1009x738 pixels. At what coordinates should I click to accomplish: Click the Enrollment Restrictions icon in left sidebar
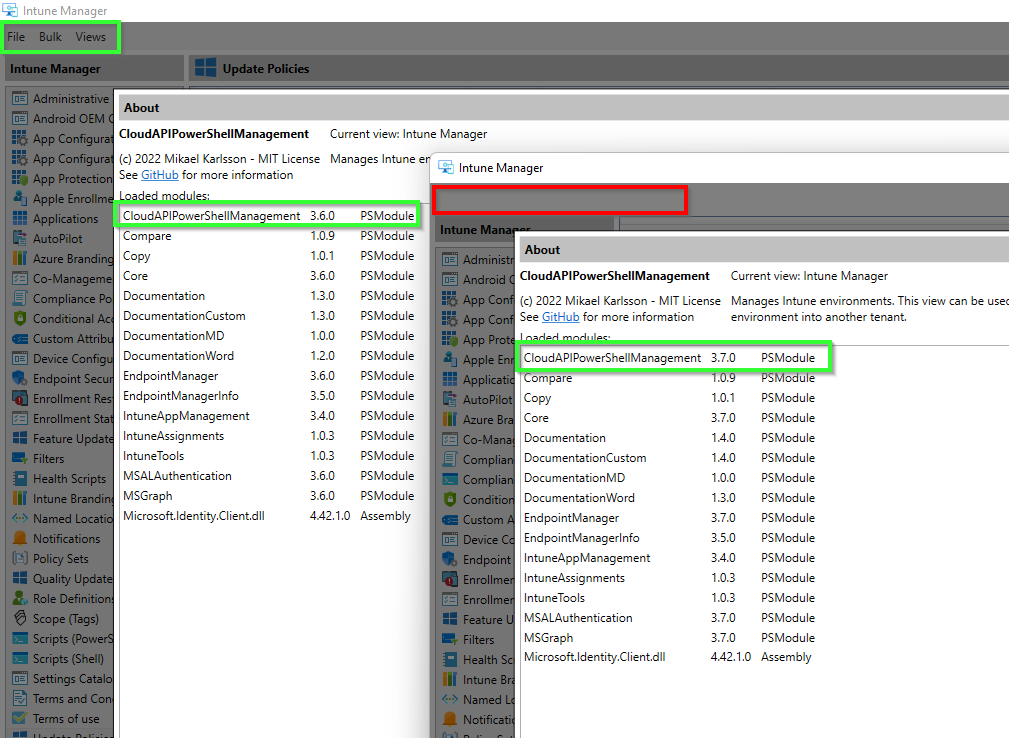20,398
